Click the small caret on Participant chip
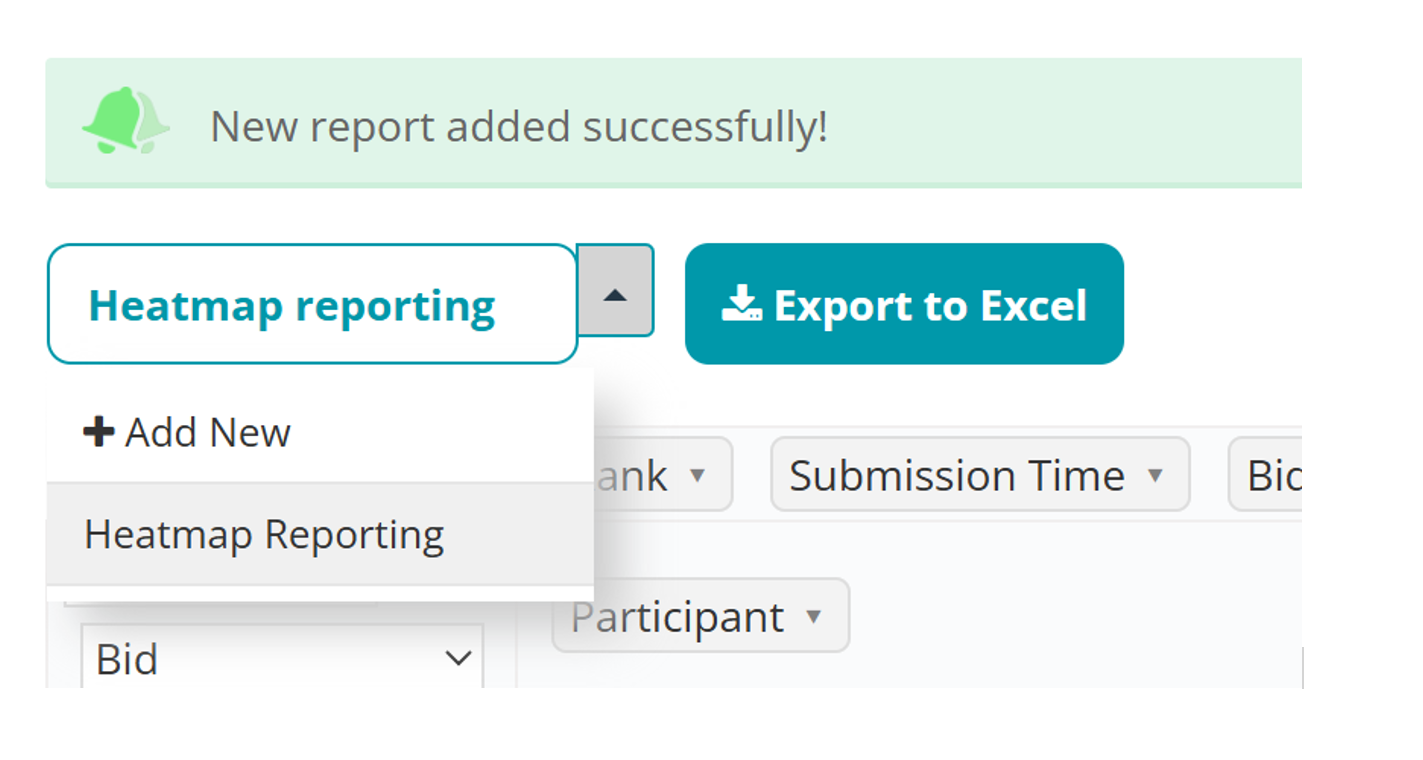Viewport: 1423px width, 760px height. (814, 616)
